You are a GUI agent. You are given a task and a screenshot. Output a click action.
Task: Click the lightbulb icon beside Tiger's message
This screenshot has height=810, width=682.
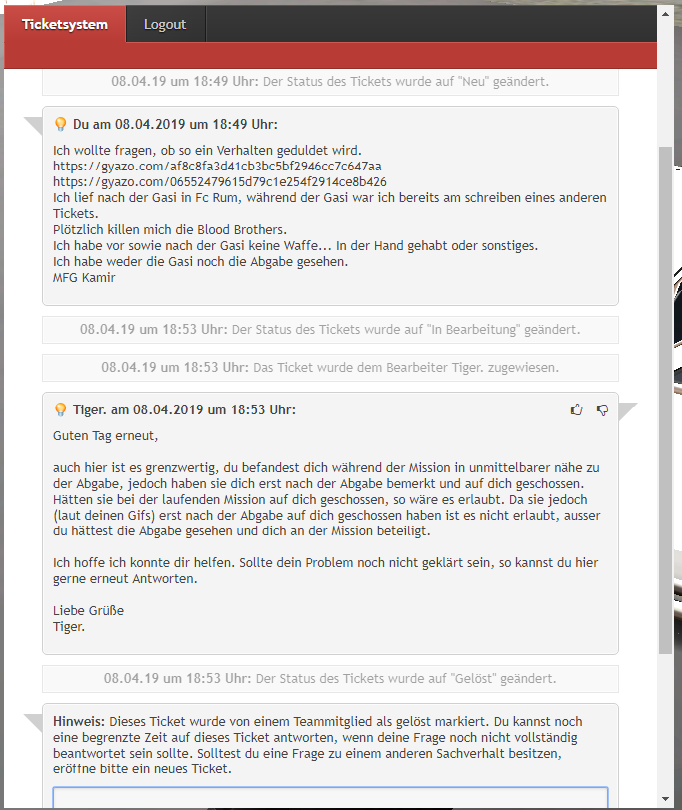(60, 410)
